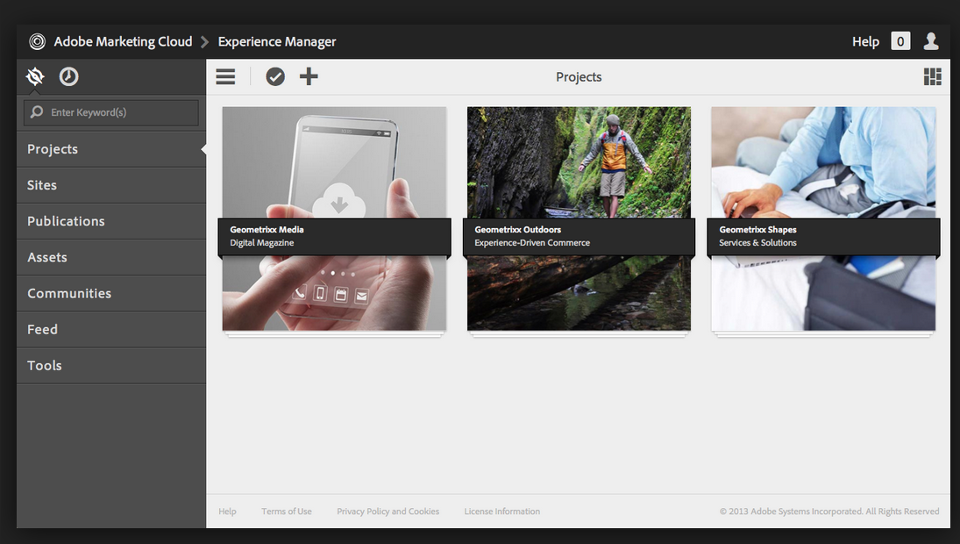The width and height of the screenshot is (960, 544).
Task: Open Feed in the sidebar
Action: [111, 330]
